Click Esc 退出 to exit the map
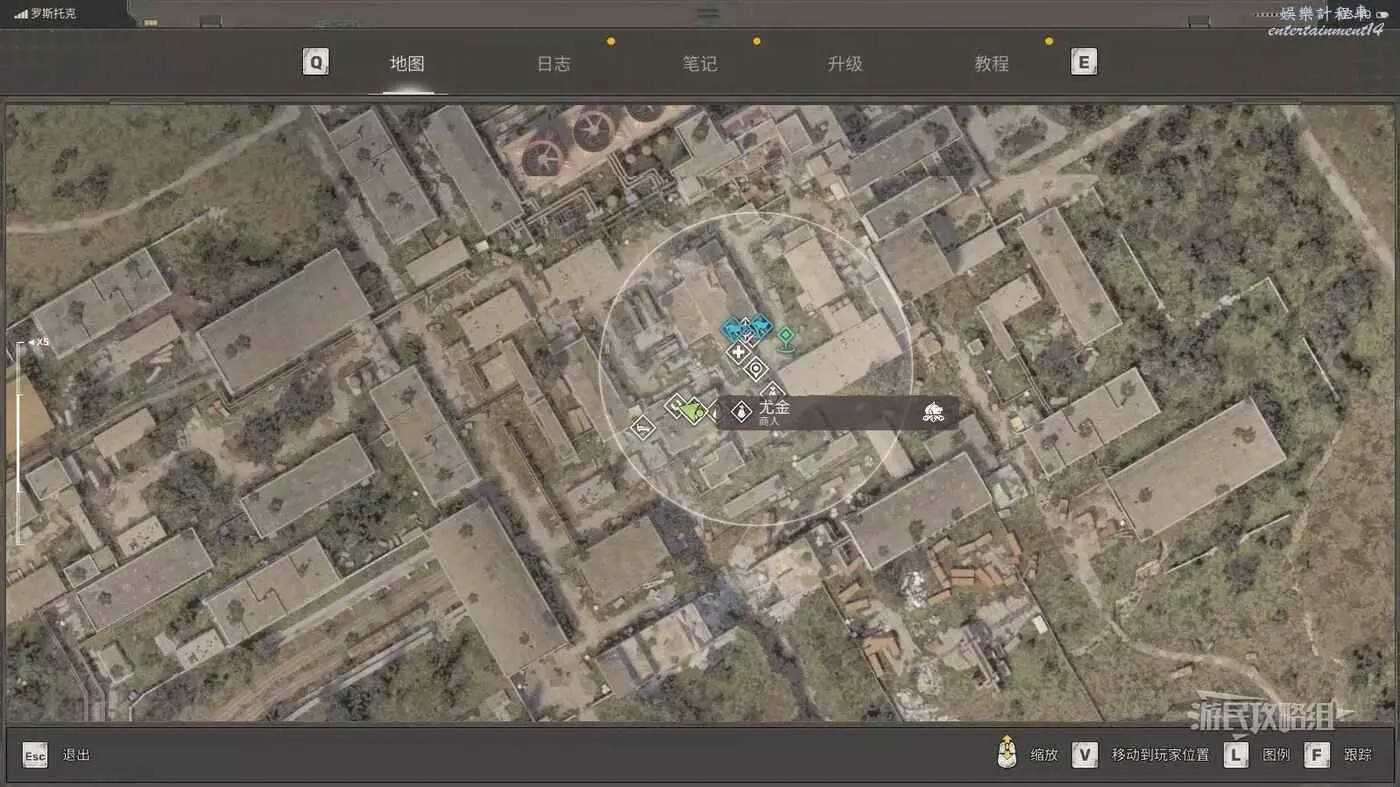Viewport: 1400px width, 787px height. (35, 755)
